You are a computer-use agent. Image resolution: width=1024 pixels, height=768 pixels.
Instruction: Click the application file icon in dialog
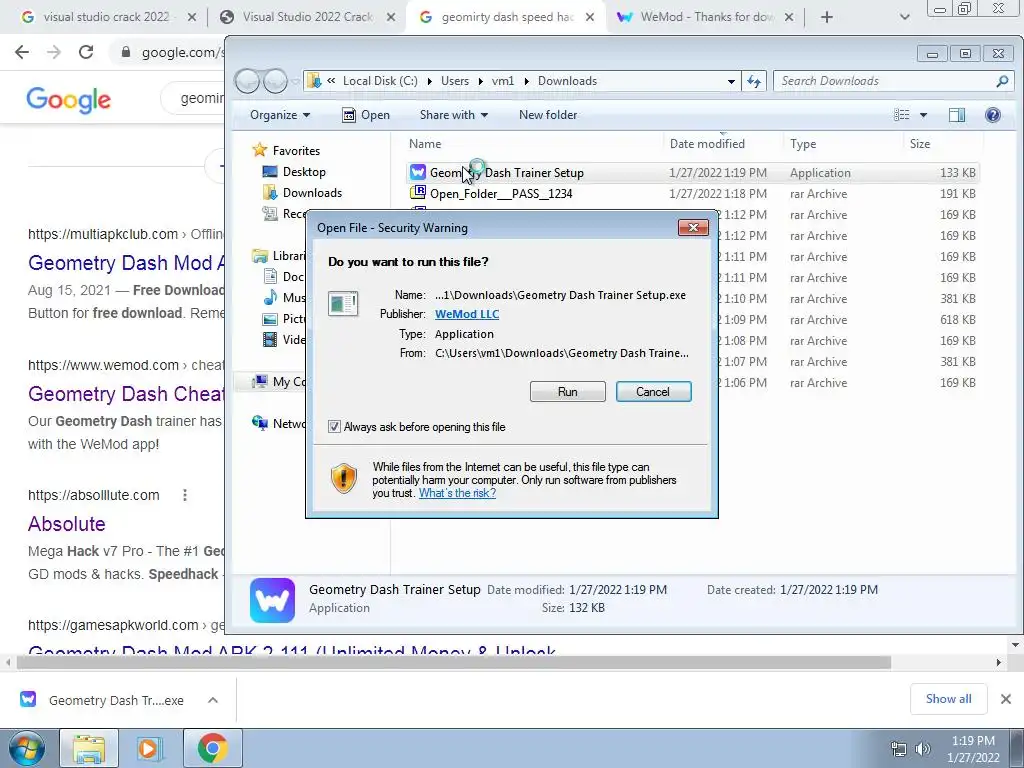point(343,304)
